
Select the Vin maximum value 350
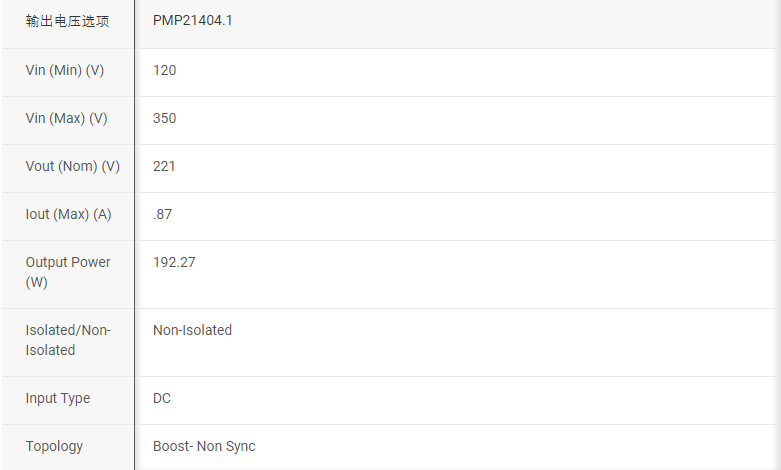coord(165,118)
